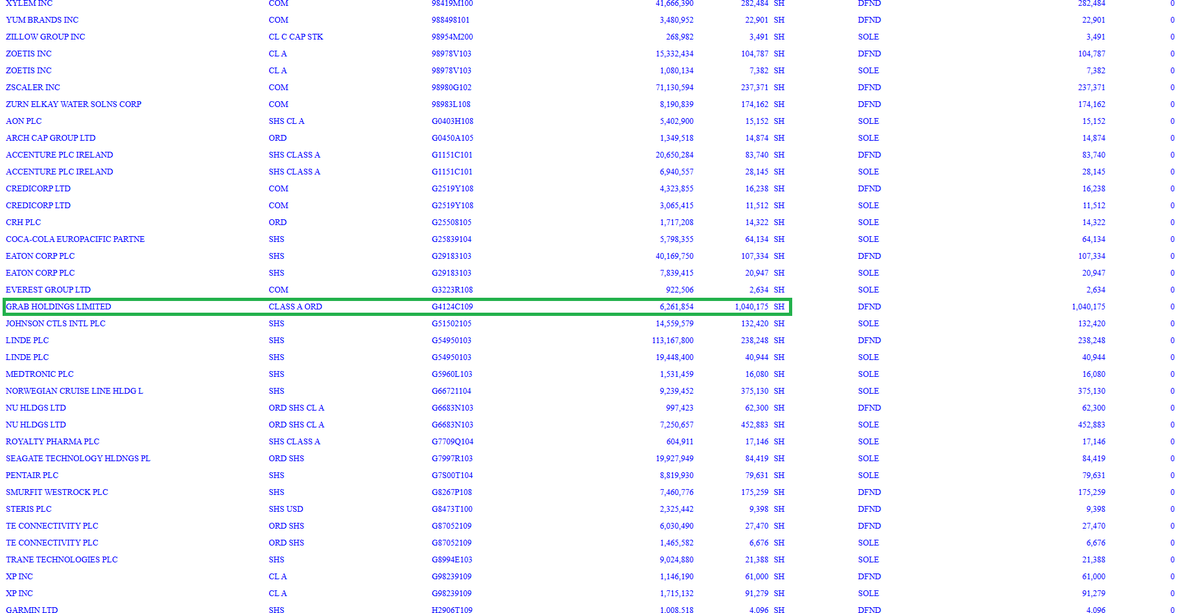This screenshot has width=1200, height=613.
Task: Select the TE CONNECTIVITY value 6,030,490
Action: (677, 525)
